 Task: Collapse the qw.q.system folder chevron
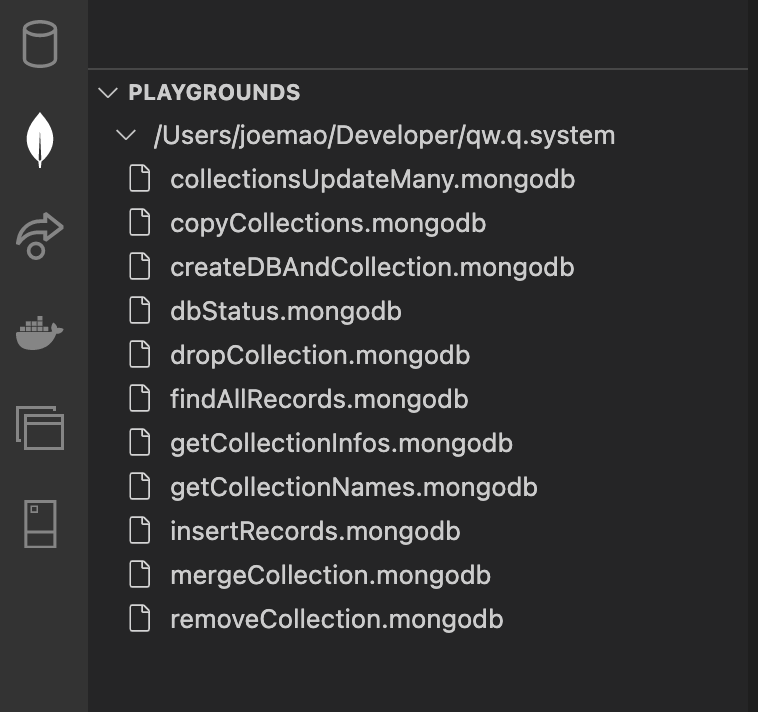[126, 135]
